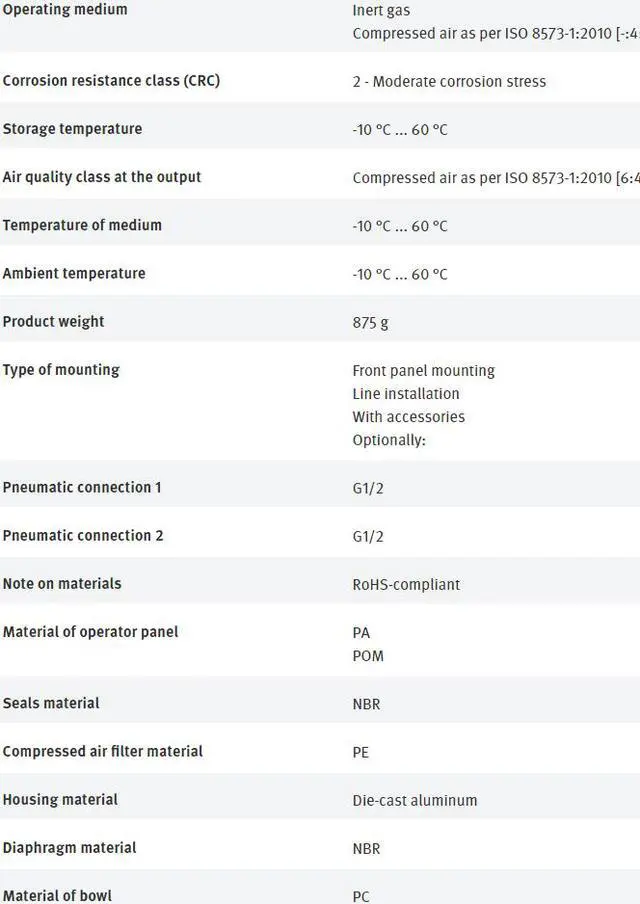This screenshot has width=640, height=904.
Task: Click the Type of mounting label
Action: [x=61, y=370]
